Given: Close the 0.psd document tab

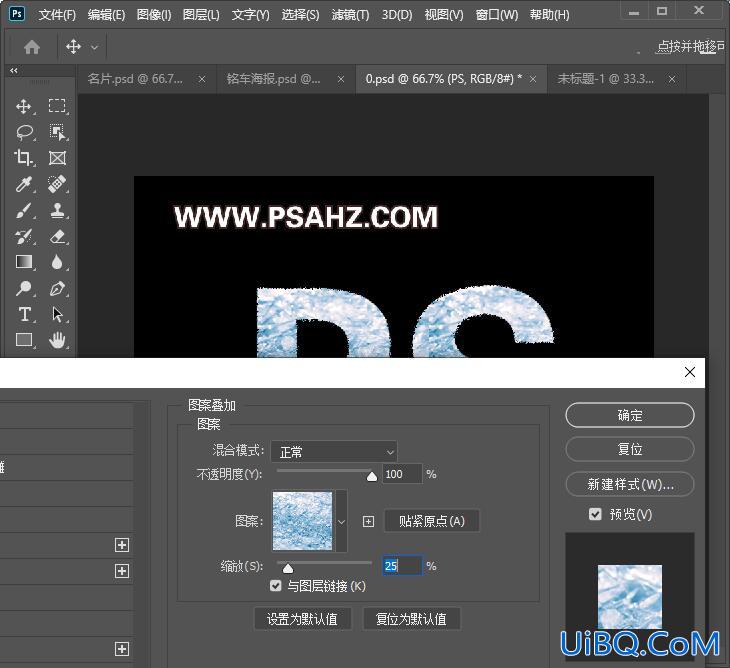Looking at the screenshot, I should click(533, 80).
